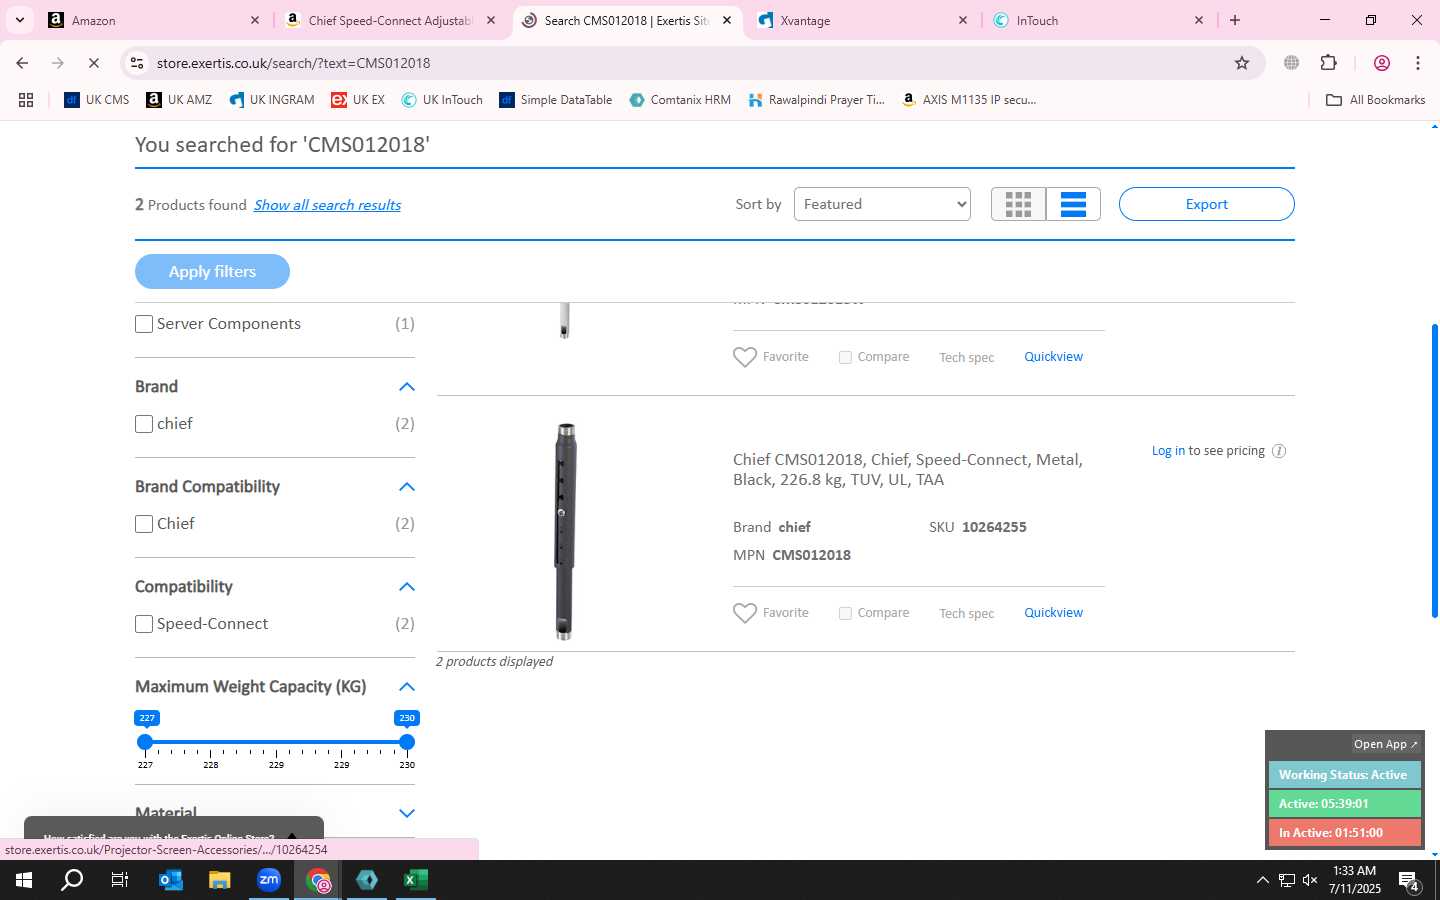
Task: Open the UK INGRAM bookmark
Action: 271,100
